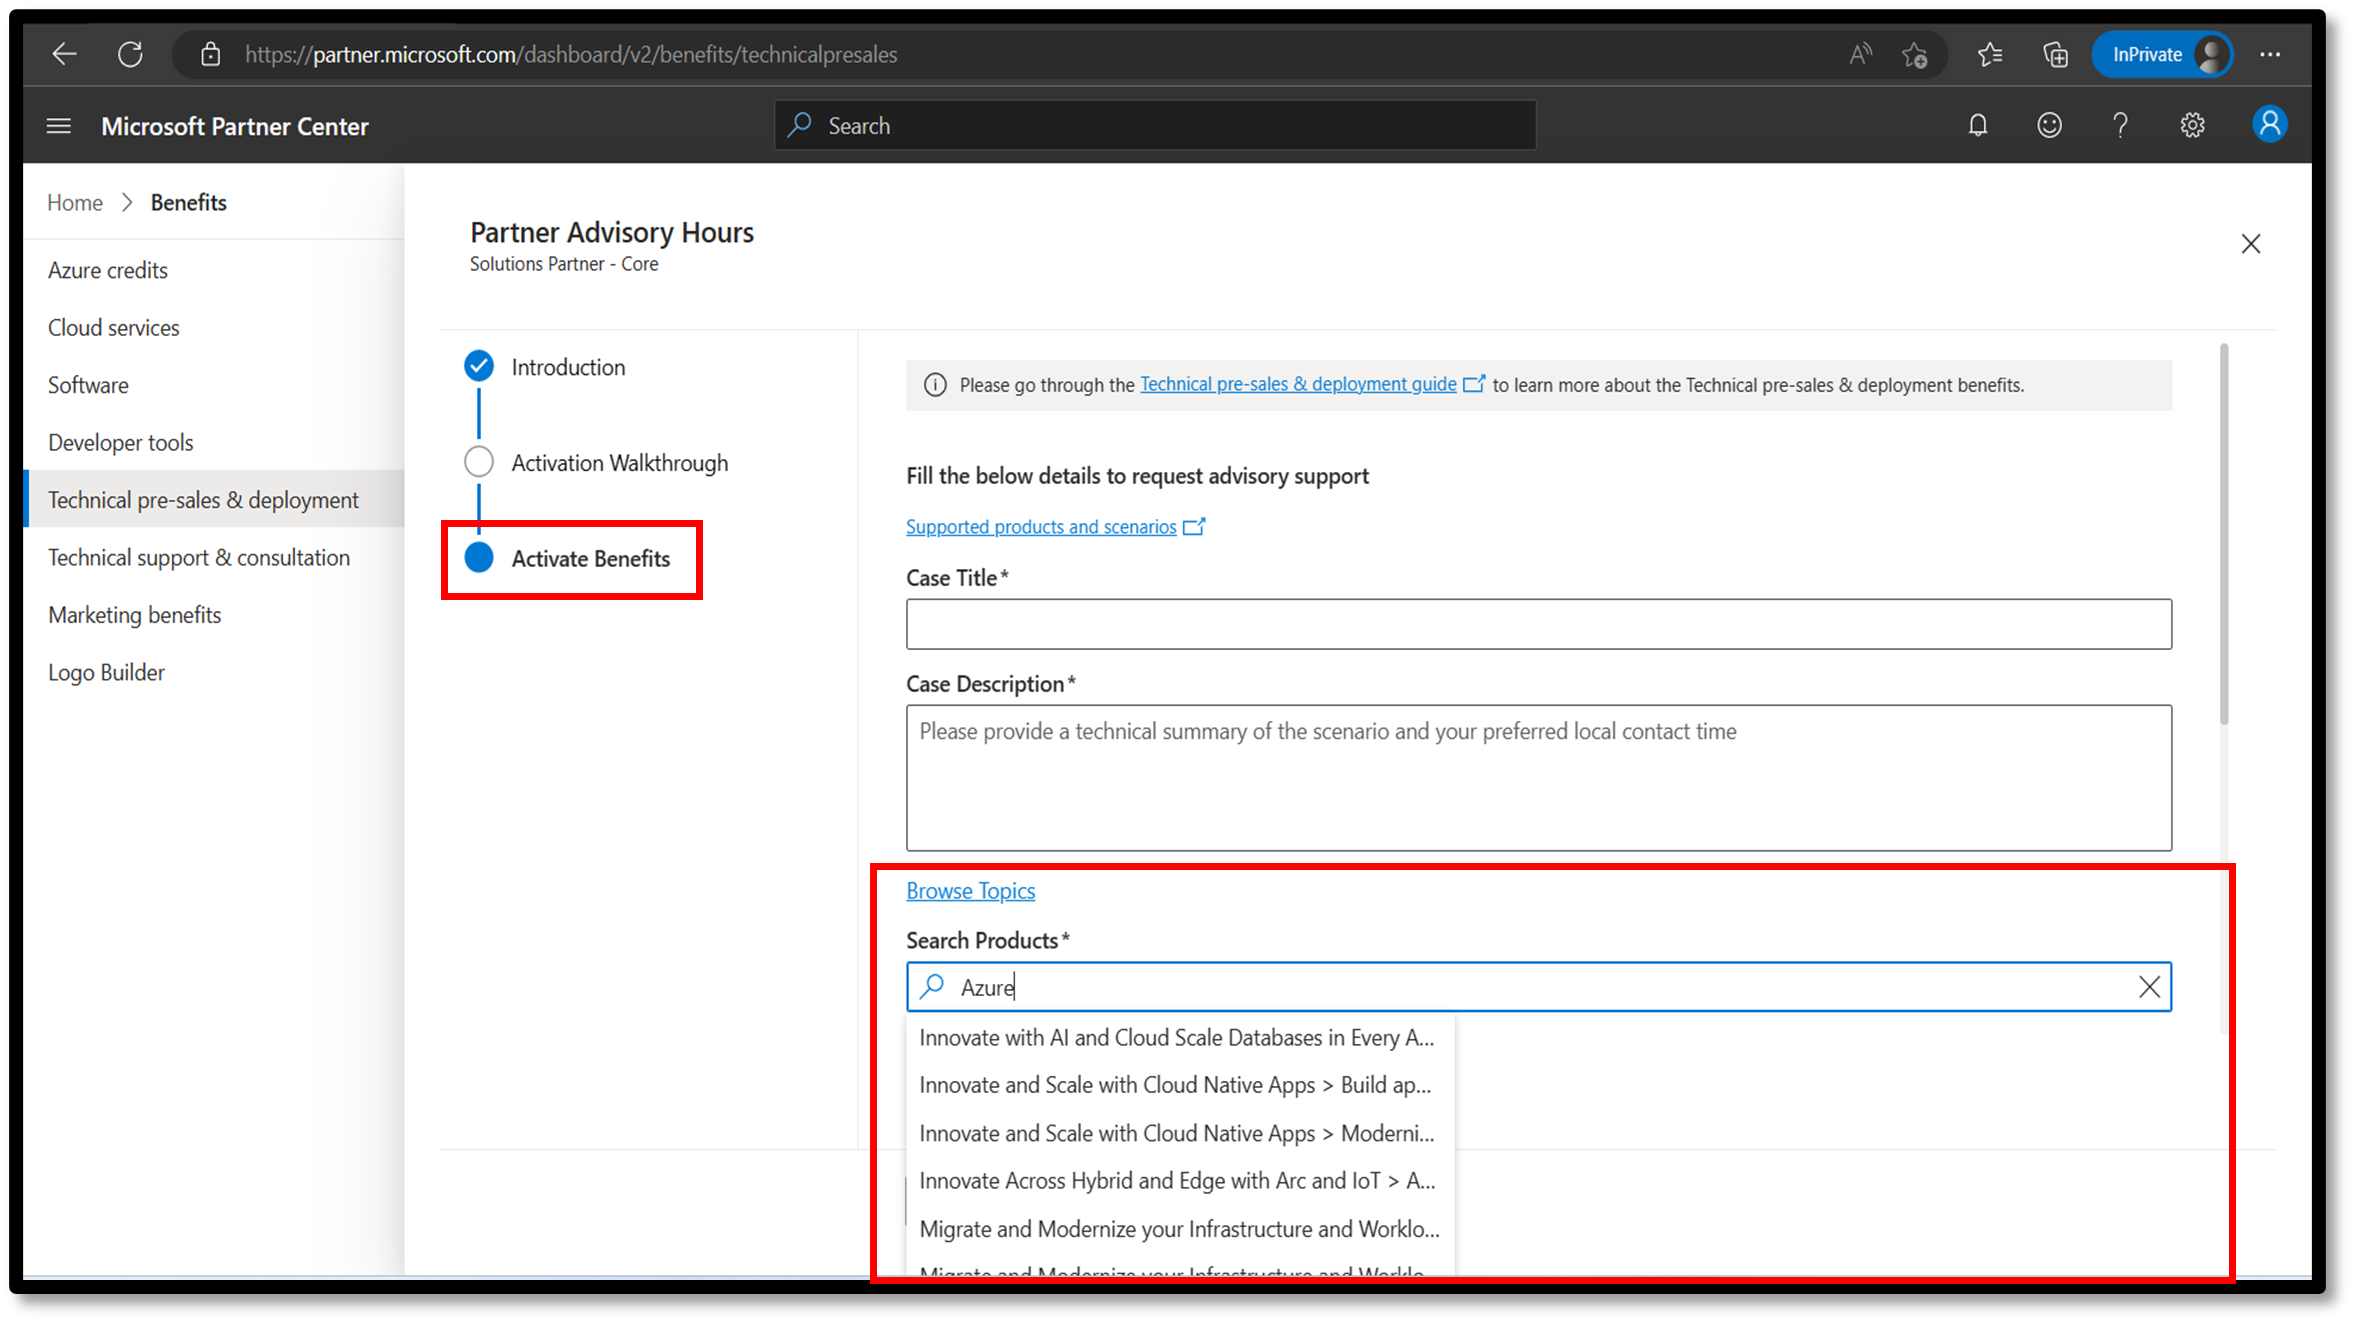Clear the Azure search products input
This screenshot has height=1322, width=2354.
pos(2147,987)
